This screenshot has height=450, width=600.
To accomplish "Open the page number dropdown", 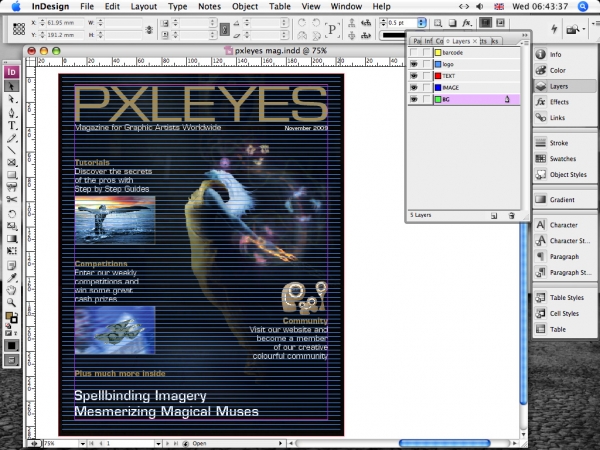I will pyautogui.click(x=158, y=443).
